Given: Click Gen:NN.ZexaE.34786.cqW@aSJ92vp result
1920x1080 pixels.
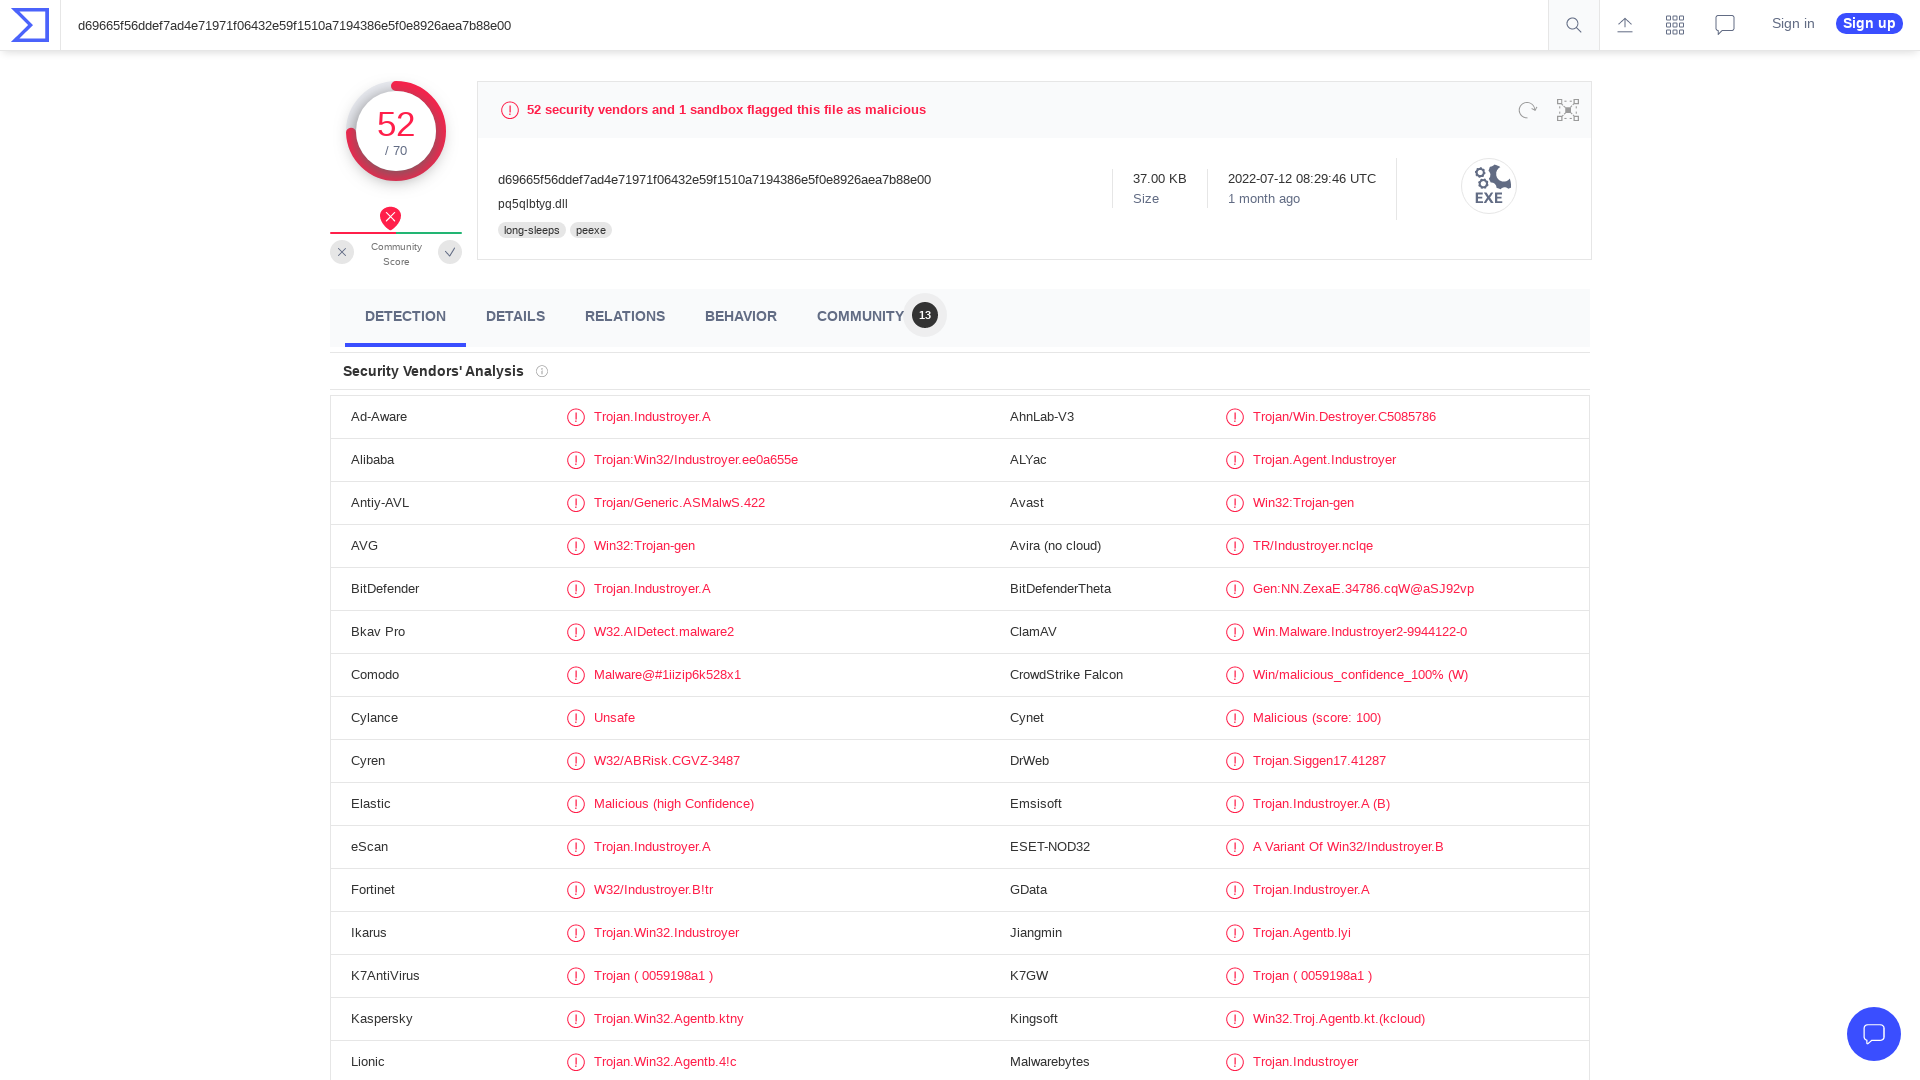Looking at the screenshot, I should (1363, 589).
